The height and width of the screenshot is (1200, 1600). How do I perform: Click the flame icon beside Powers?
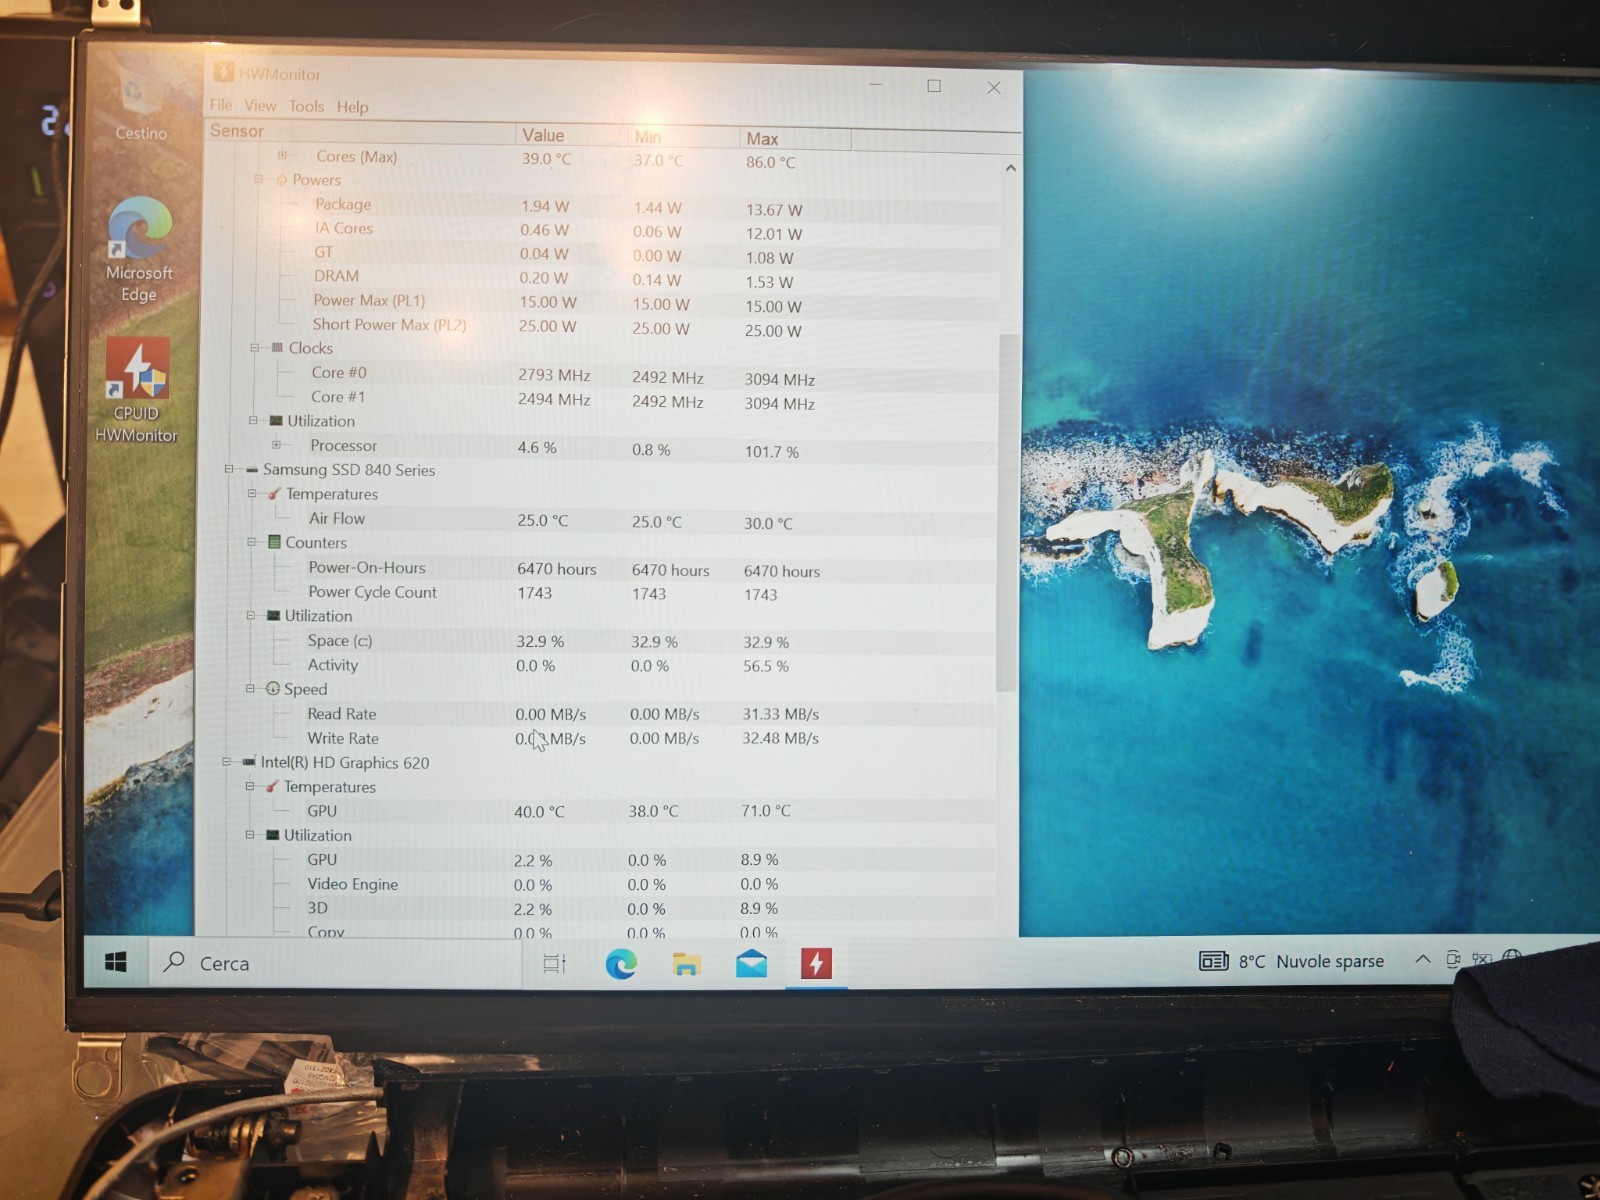point(281,180)
